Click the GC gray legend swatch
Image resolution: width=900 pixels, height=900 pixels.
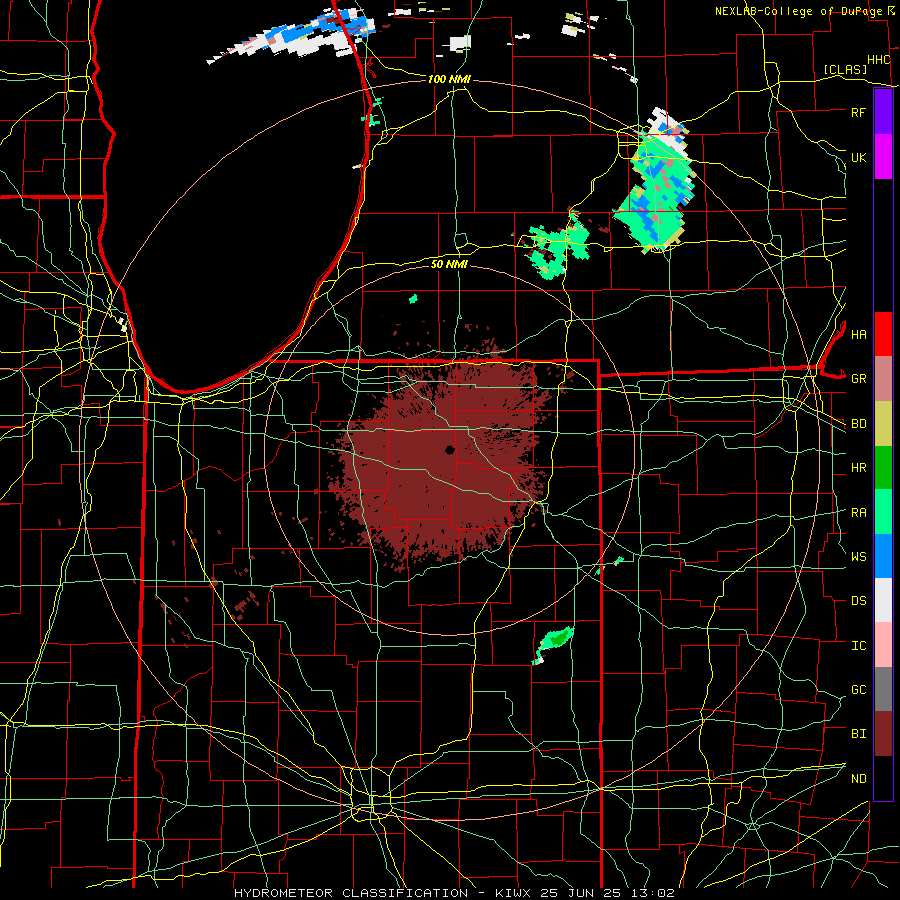[883, 689]
